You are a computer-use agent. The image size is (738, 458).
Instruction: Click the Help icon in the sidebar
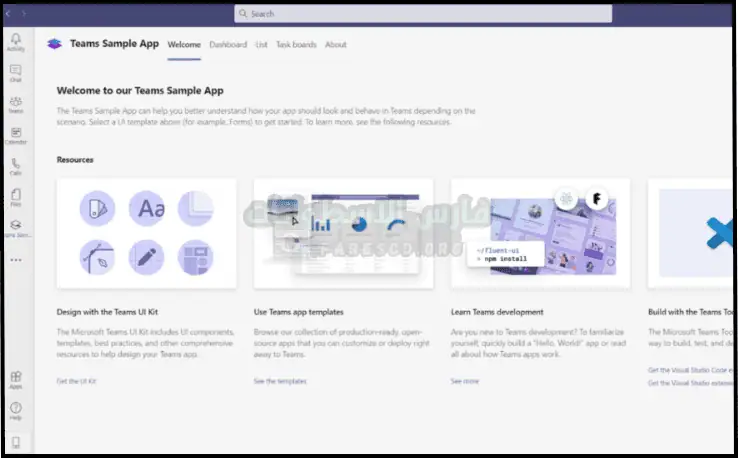pos(15,410)
